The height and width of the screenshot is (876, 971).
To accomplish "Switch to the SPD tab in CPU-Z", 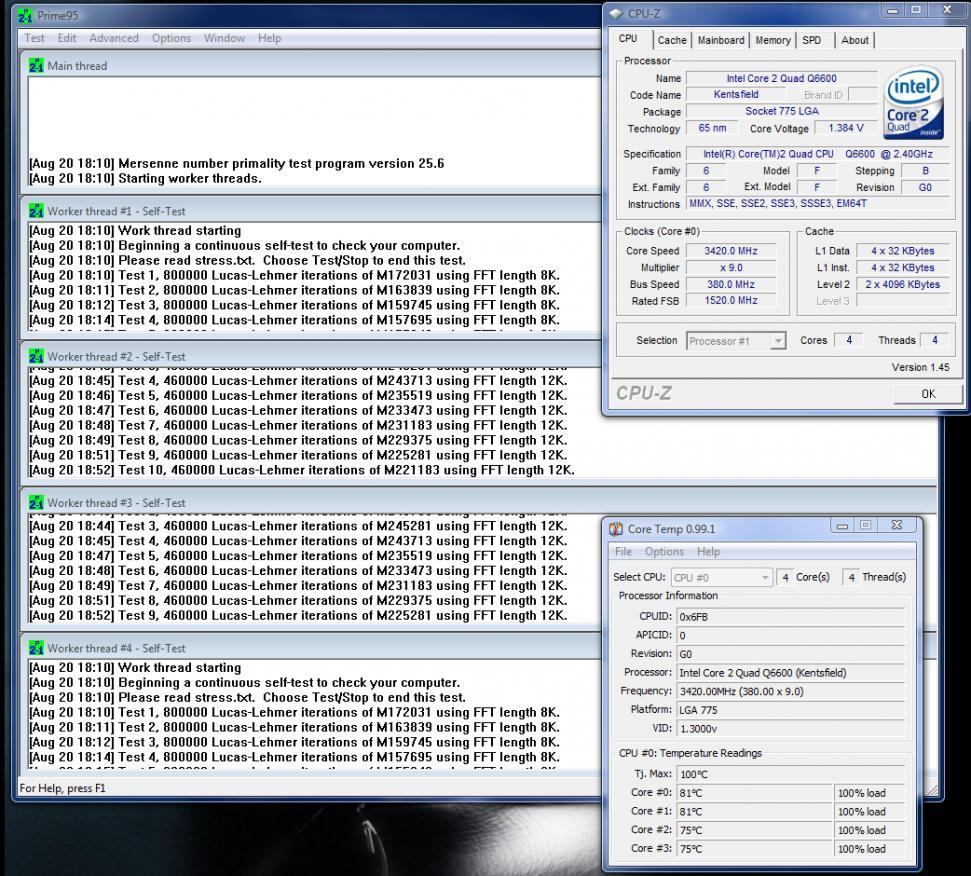I will [811, 40].
